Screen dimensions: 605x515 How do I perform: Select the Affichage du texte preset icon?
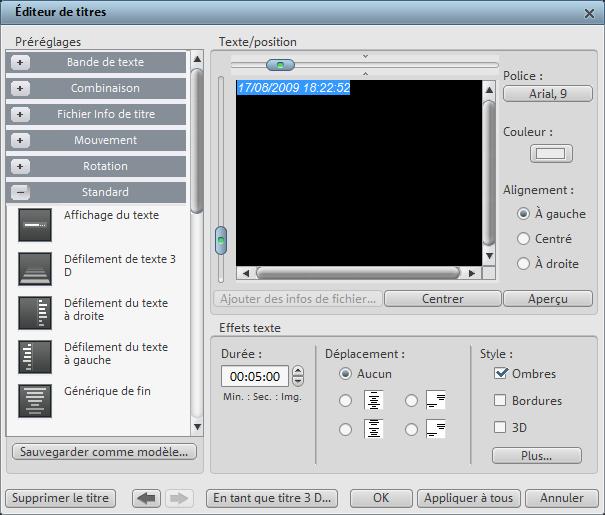click(x=35, y=226)
